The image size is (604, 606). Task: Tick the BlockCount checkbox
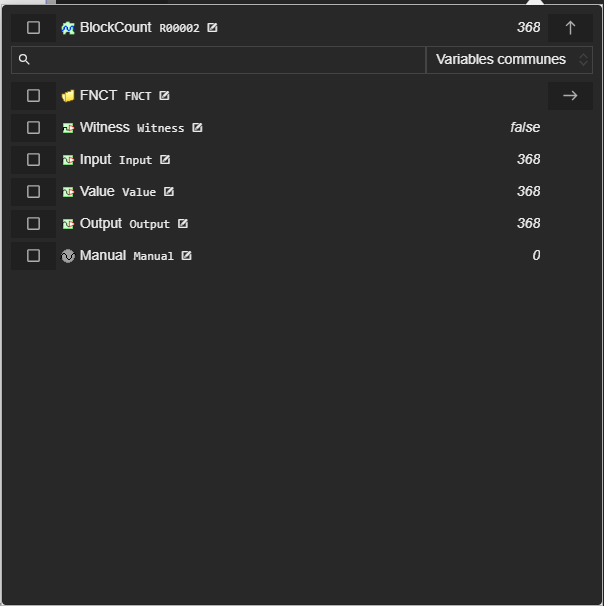(33, 28)
